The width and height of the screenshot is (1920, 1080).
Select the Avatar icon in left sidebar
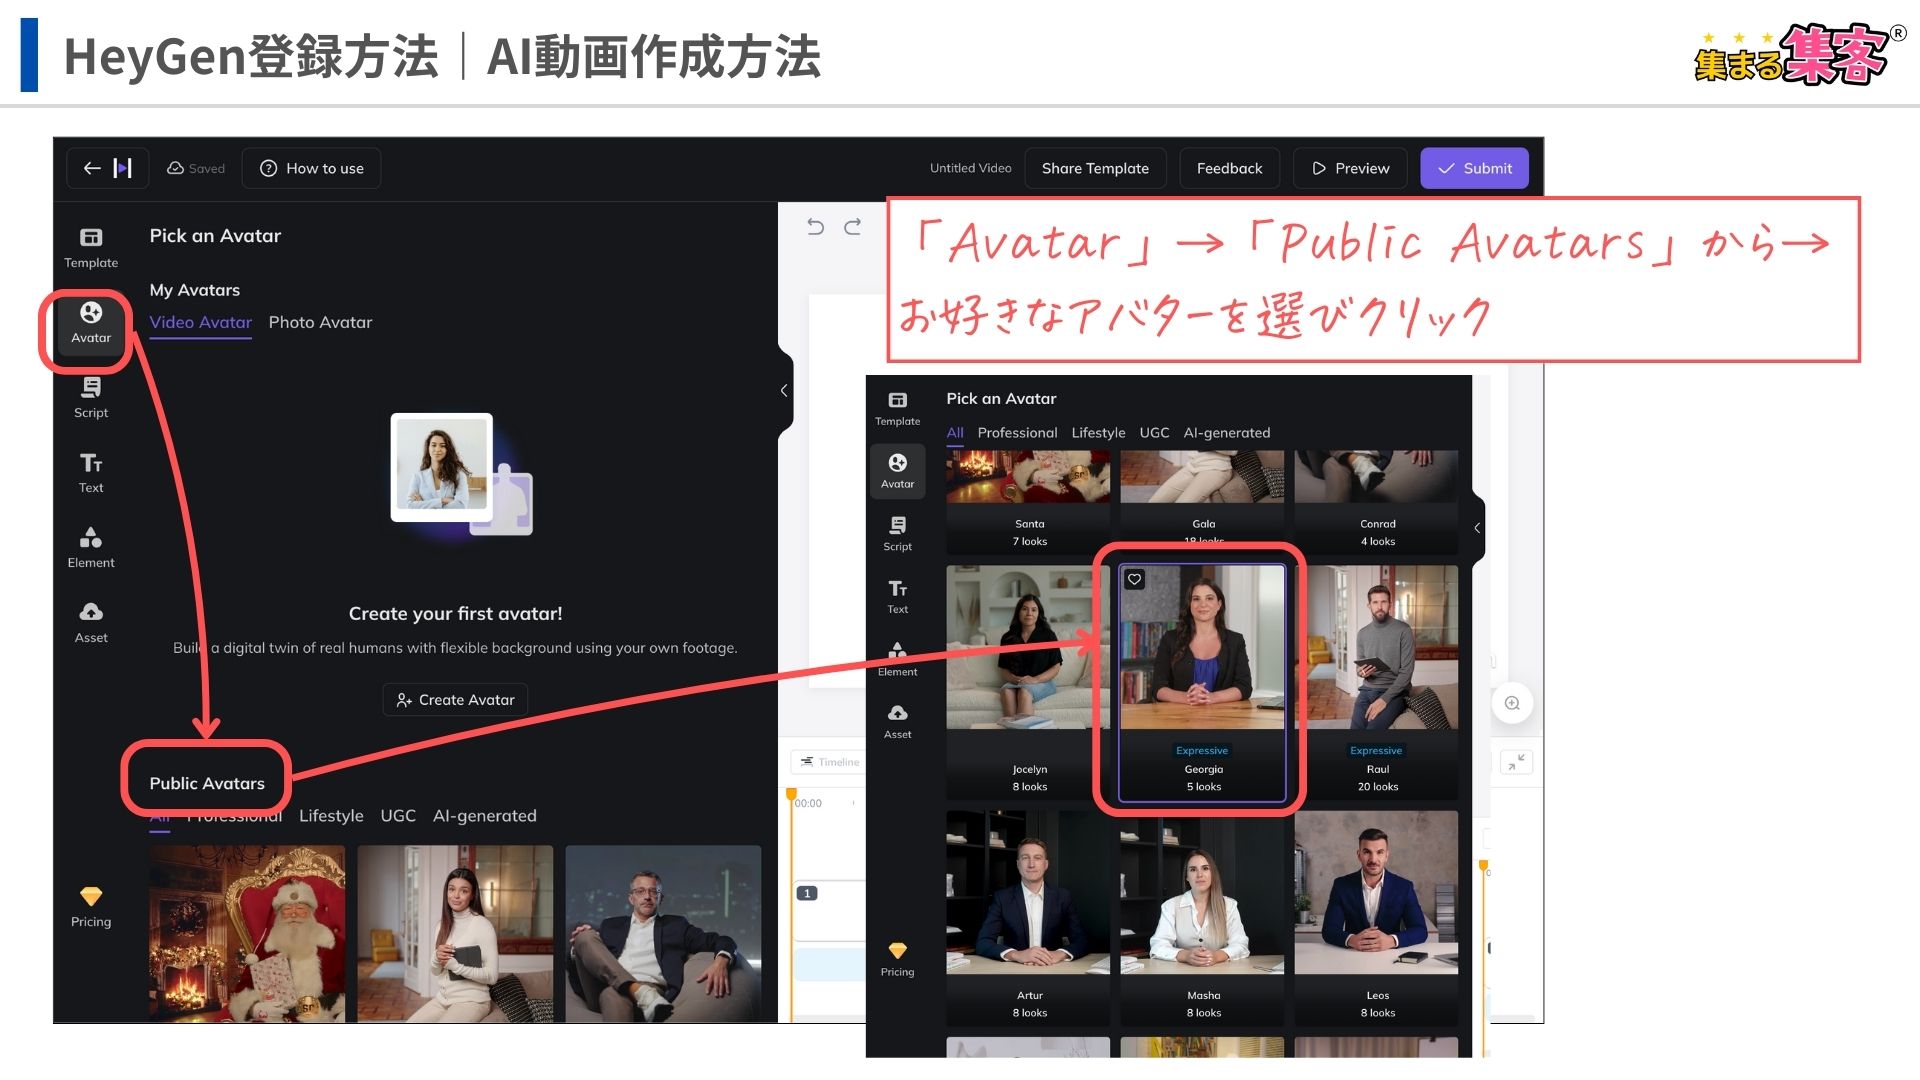(x=91, y=324)
